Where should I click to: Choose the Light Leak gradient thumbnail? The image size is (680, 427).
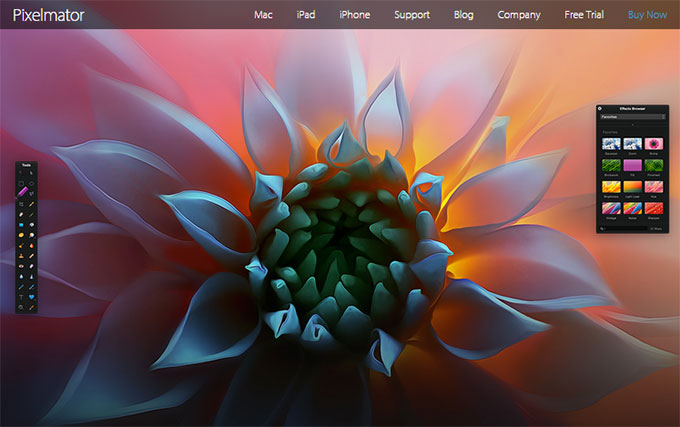[632, 187]
